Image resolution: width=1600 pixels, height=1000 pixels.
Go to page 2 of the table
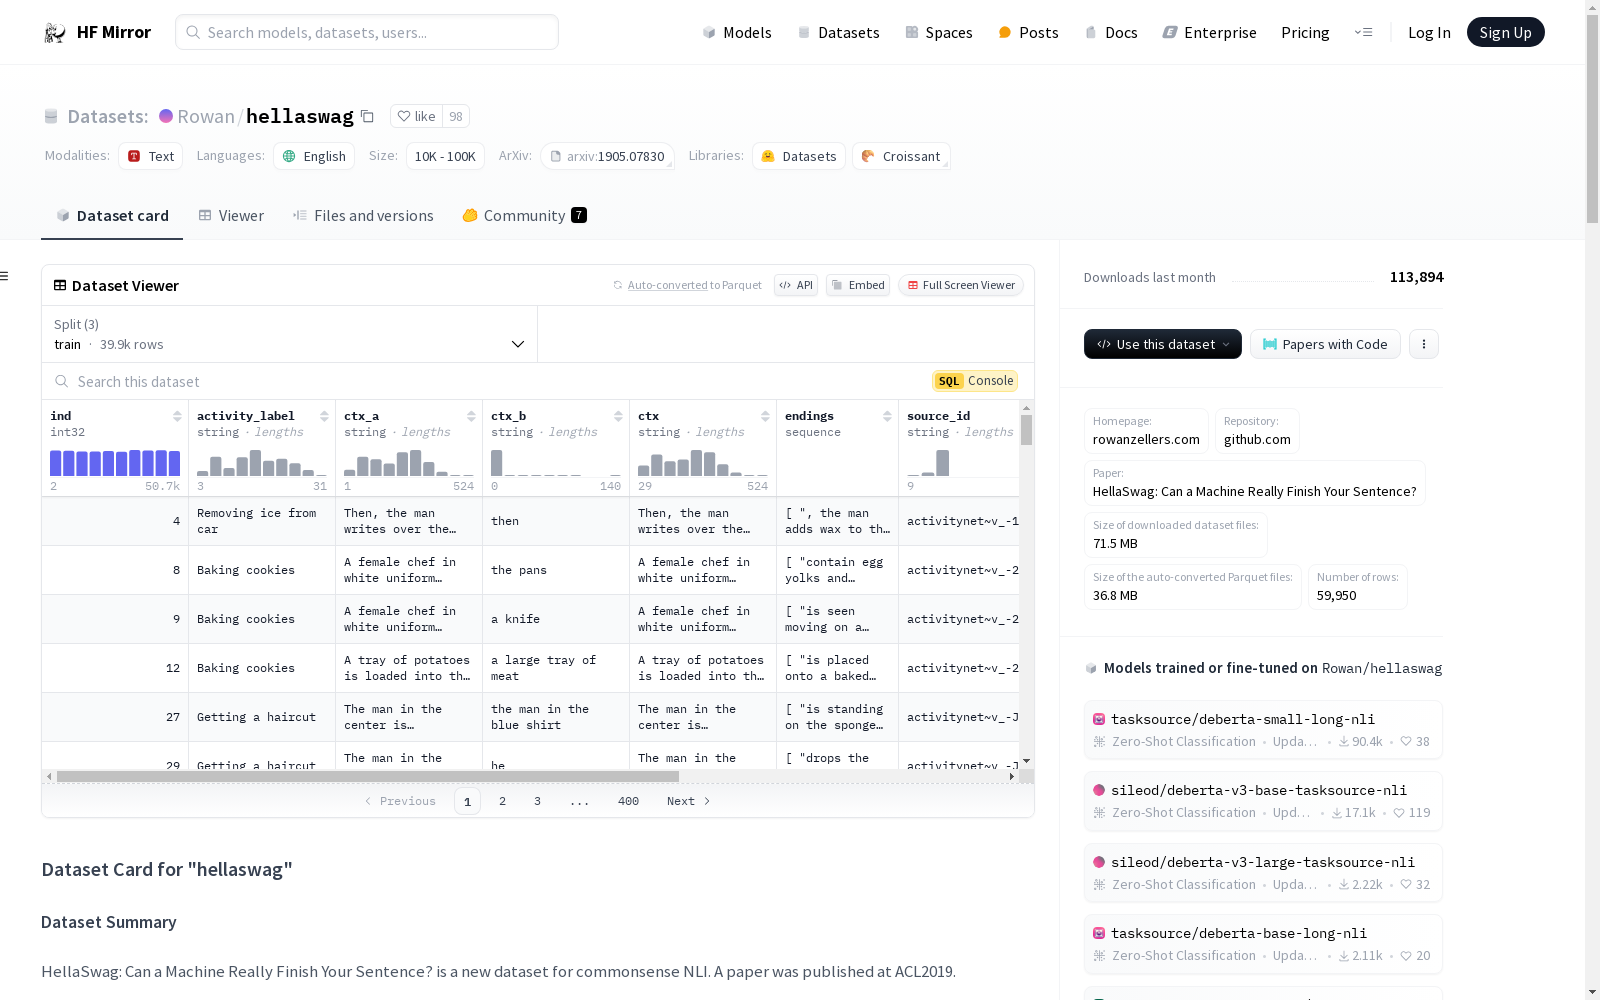point(502,801)
